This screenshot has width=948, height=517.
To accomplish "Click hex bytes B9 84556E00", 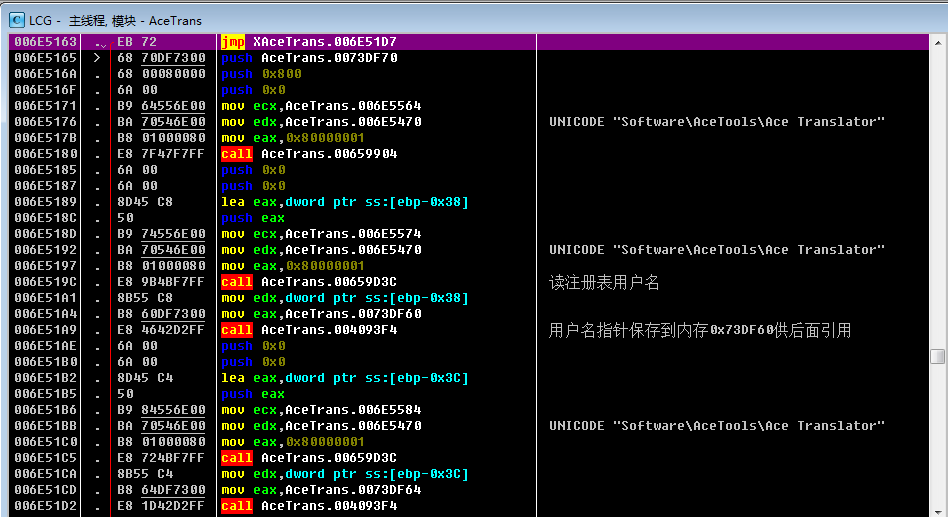I will point(161,410).
